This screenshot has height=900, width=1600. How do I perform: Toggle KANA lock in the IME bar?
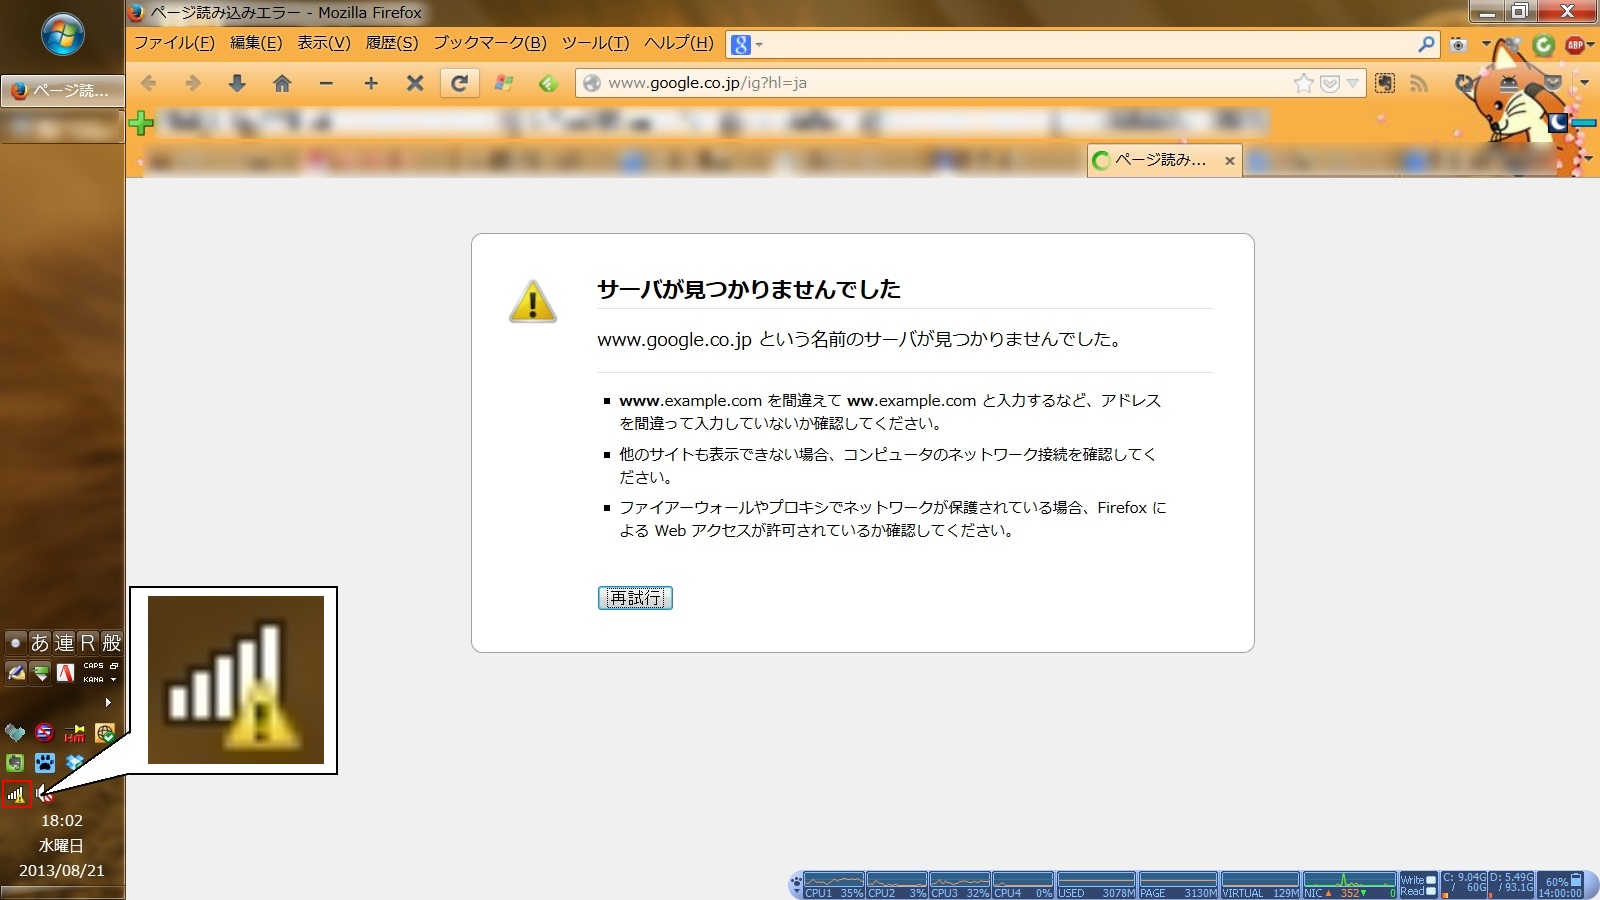tap(93, 679)
